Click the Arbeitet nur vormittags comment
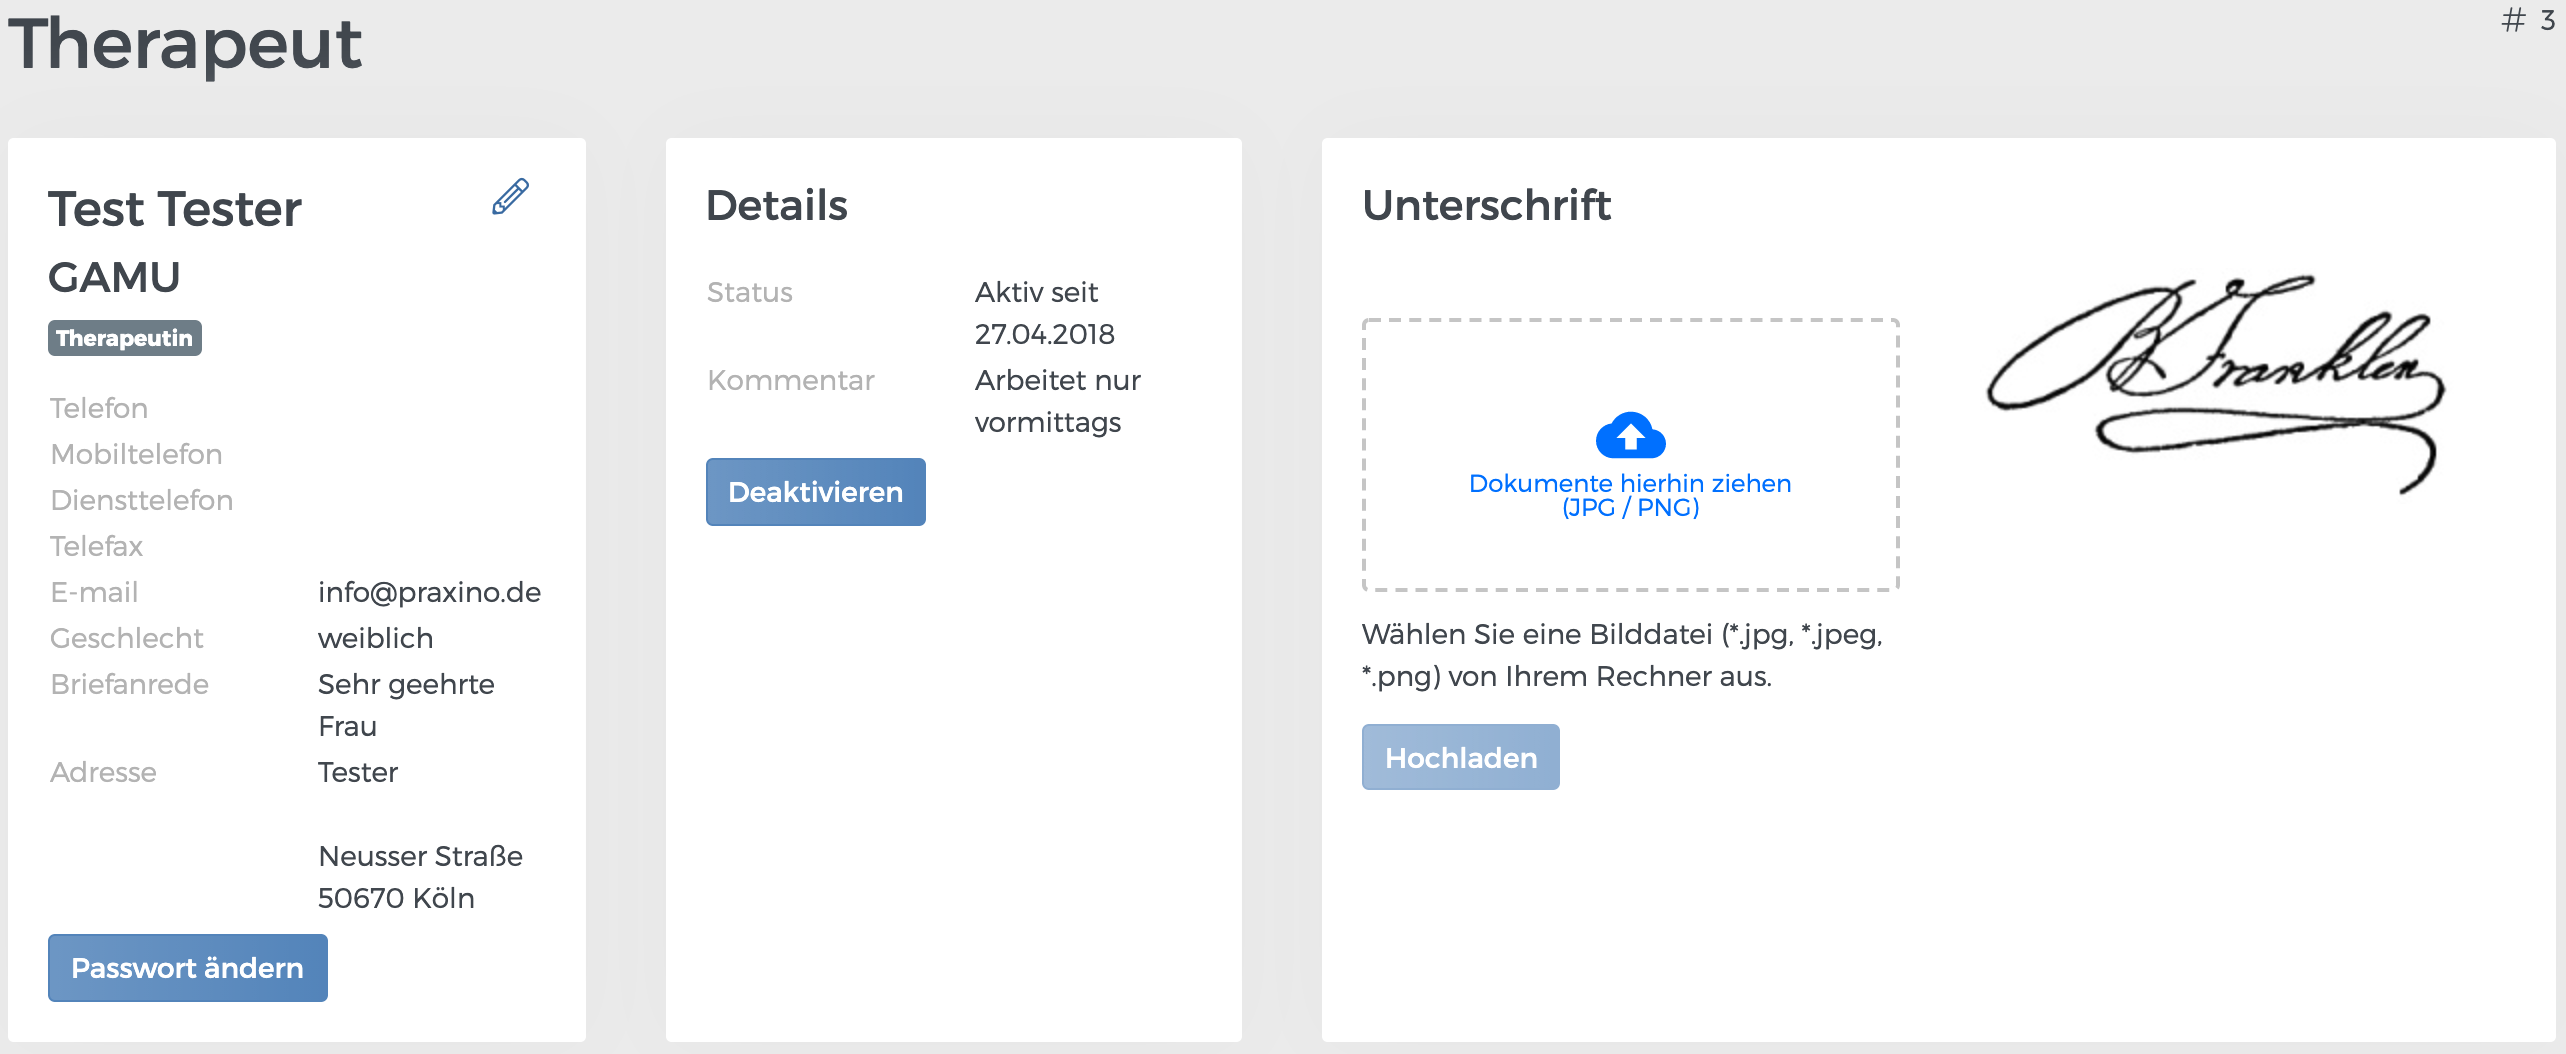The image size is (2566, 1054). pyautogui.click(x=1057, y=401)
